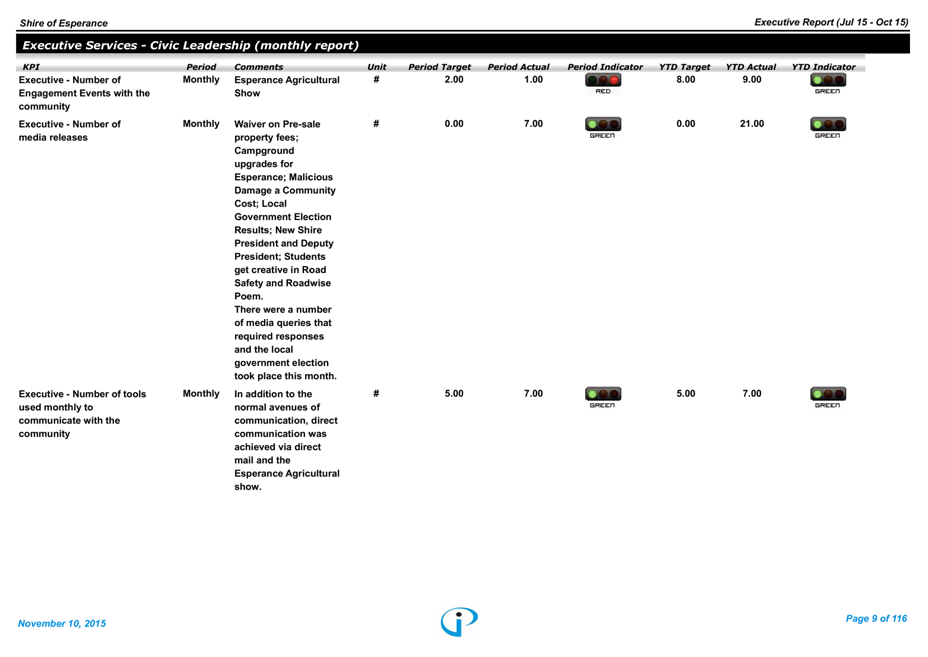Click the Esperance Agricultural Show comment in first row

286,86
